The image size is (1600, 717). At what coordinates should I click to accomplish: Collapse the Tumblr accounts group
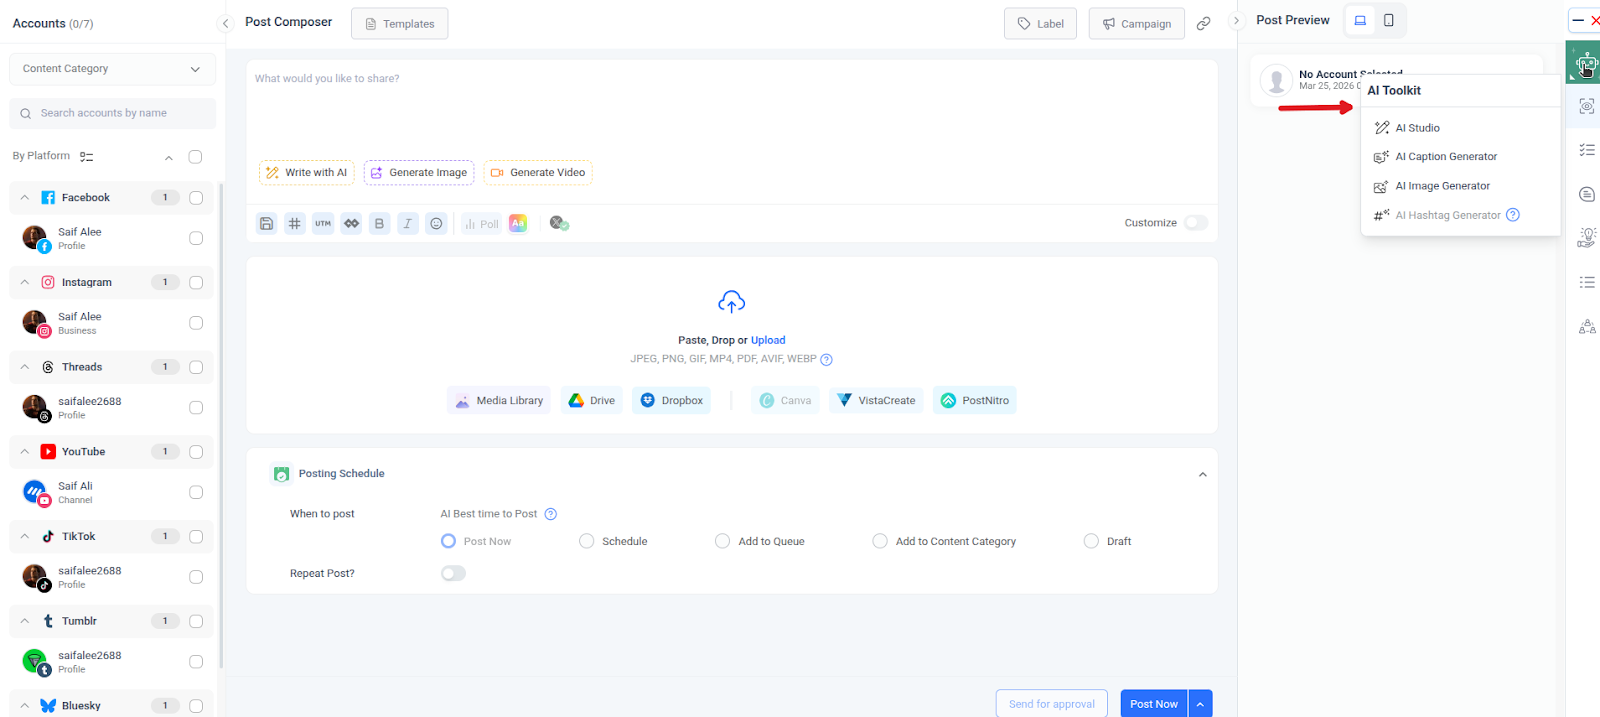(25, 621)
